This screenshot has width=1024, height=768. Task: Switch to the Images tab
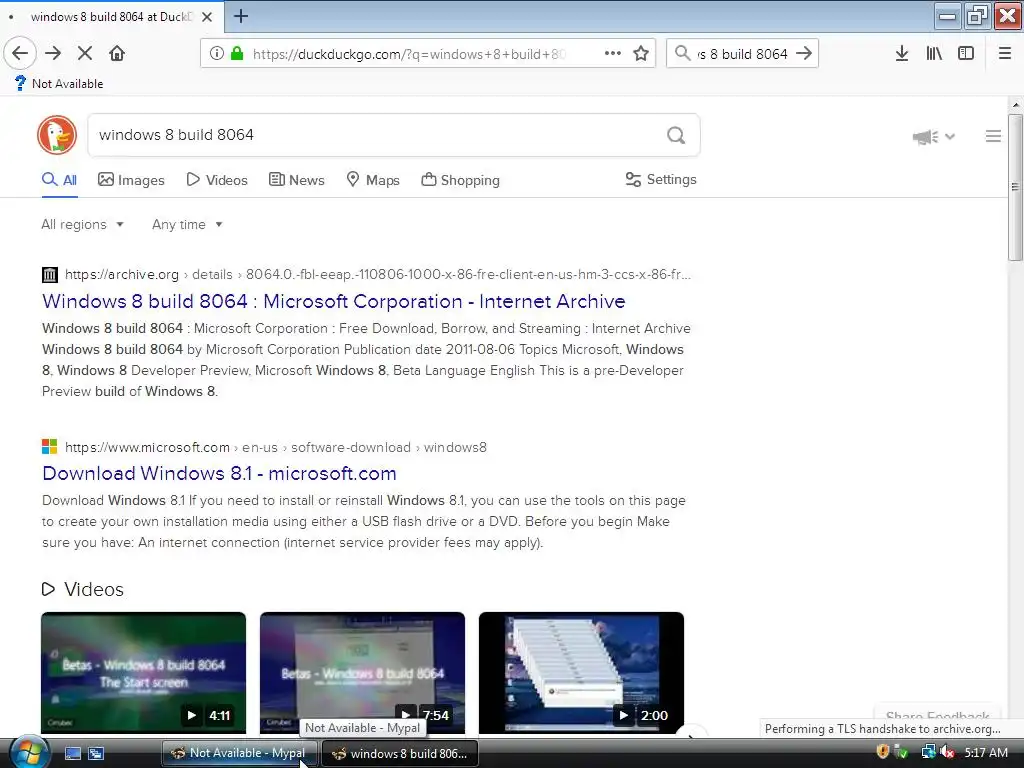tap(131, 180)
